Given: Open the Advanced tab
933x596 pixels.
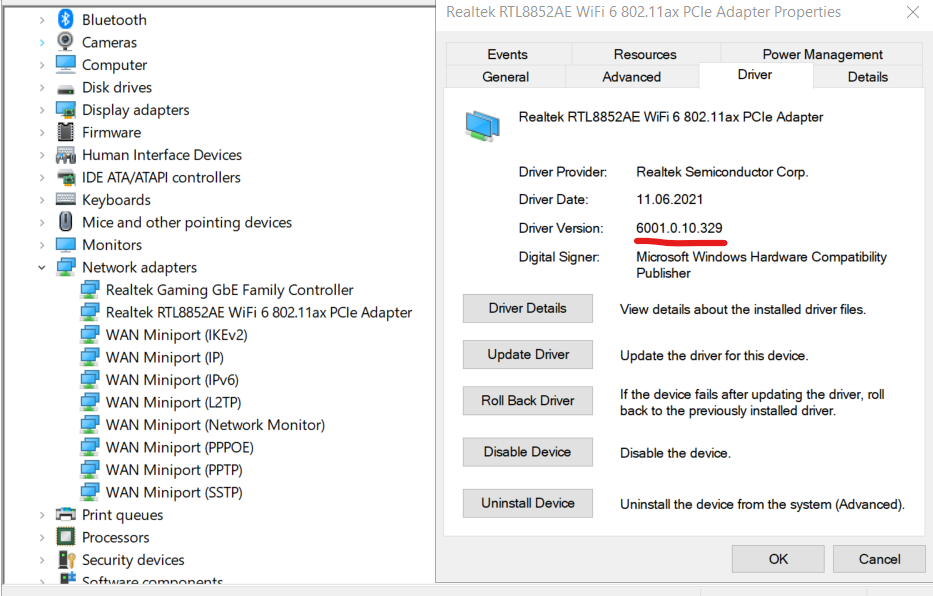Looking at the screenshot, I should point(631,77).
